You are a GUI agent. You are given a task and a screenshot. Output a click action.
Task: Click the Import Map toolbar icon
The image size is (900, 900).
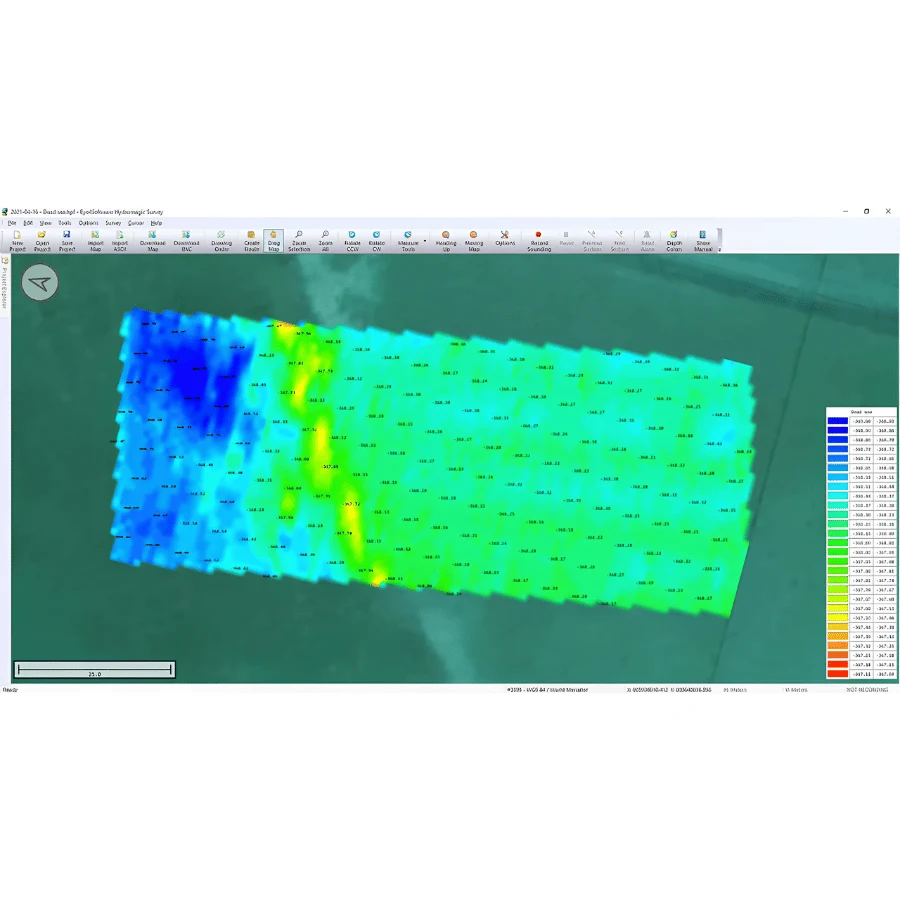point(95,241)
